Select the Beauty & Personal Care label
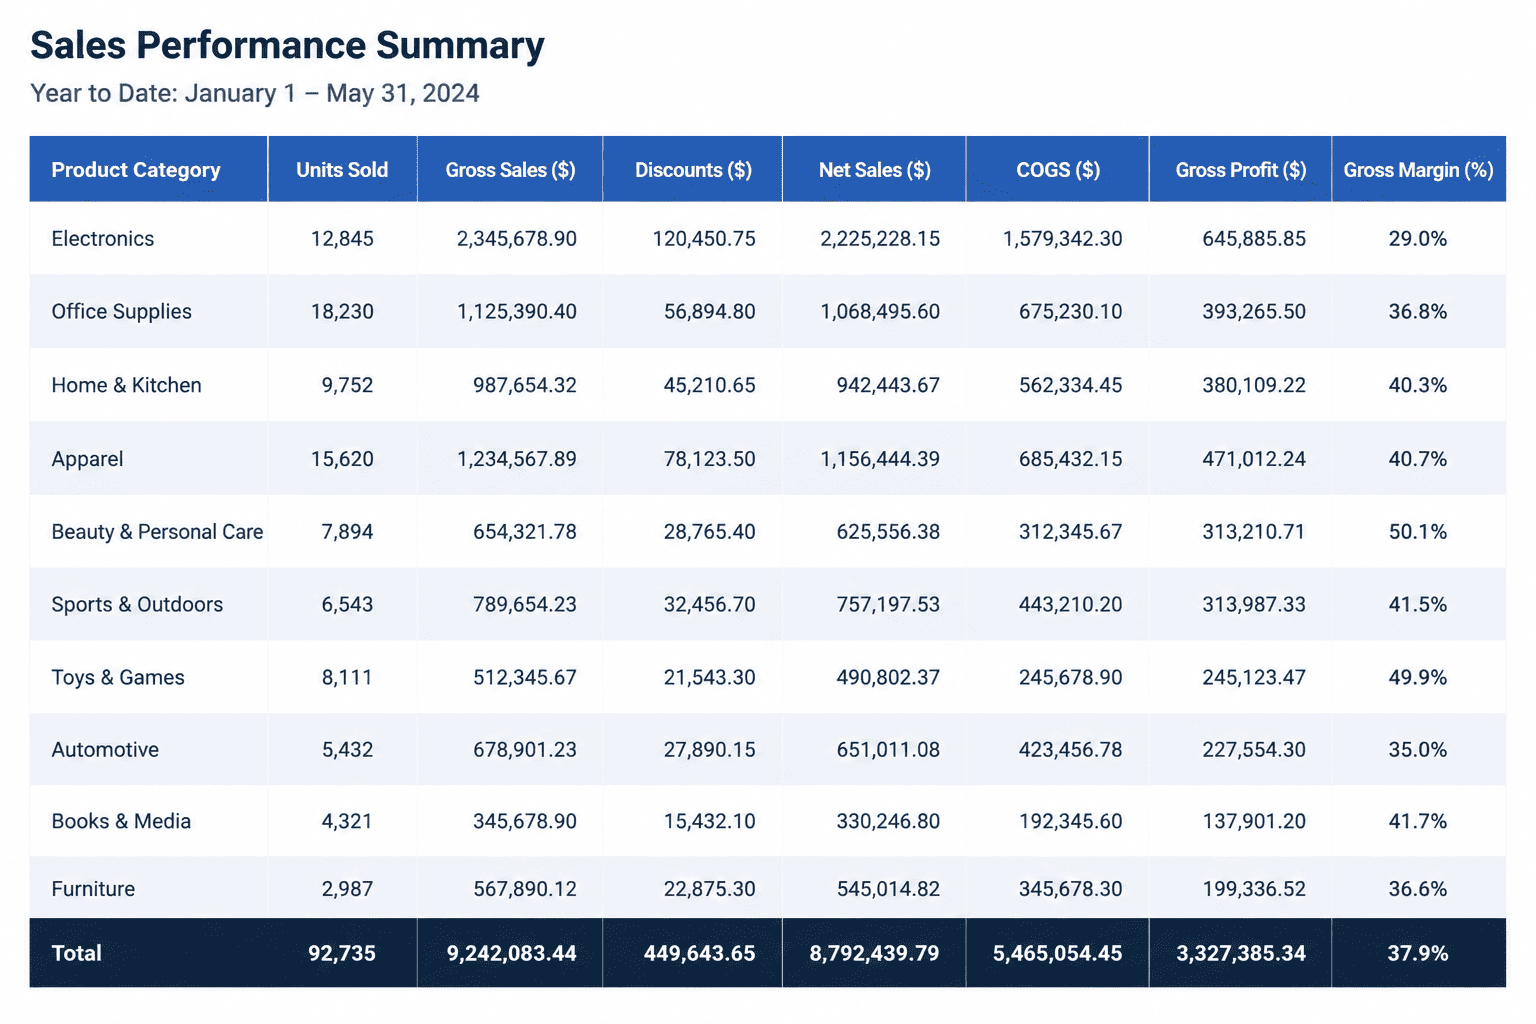The height and width of the screenshot is (1024, 1536). pos(158,532)
